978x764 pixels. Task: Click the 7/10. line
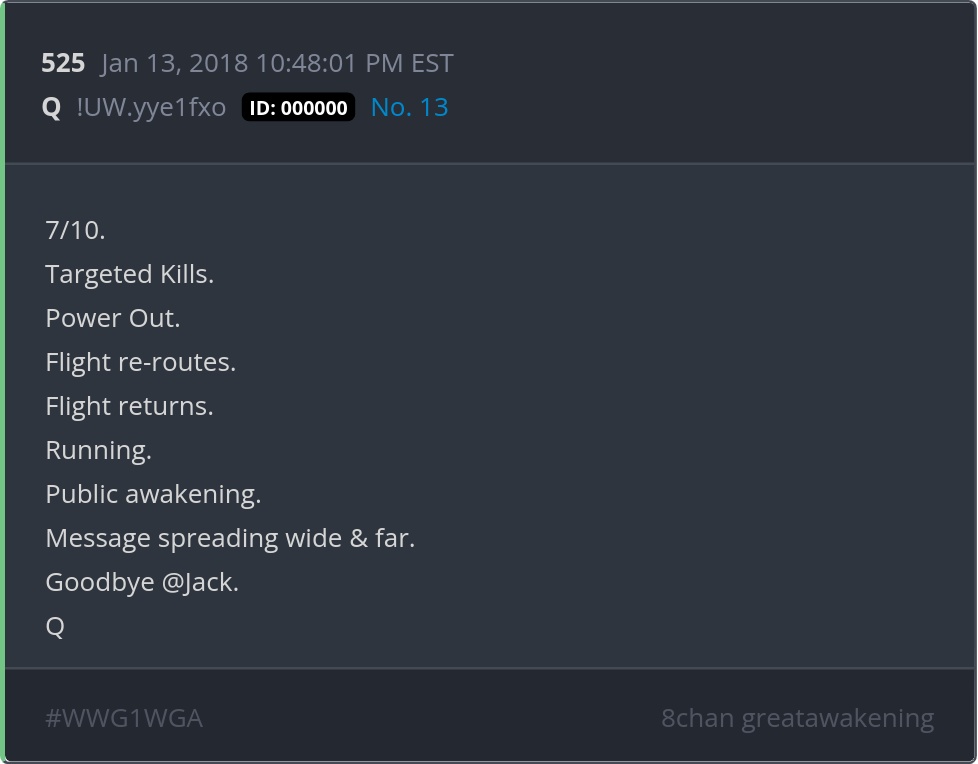pos(75,230)
